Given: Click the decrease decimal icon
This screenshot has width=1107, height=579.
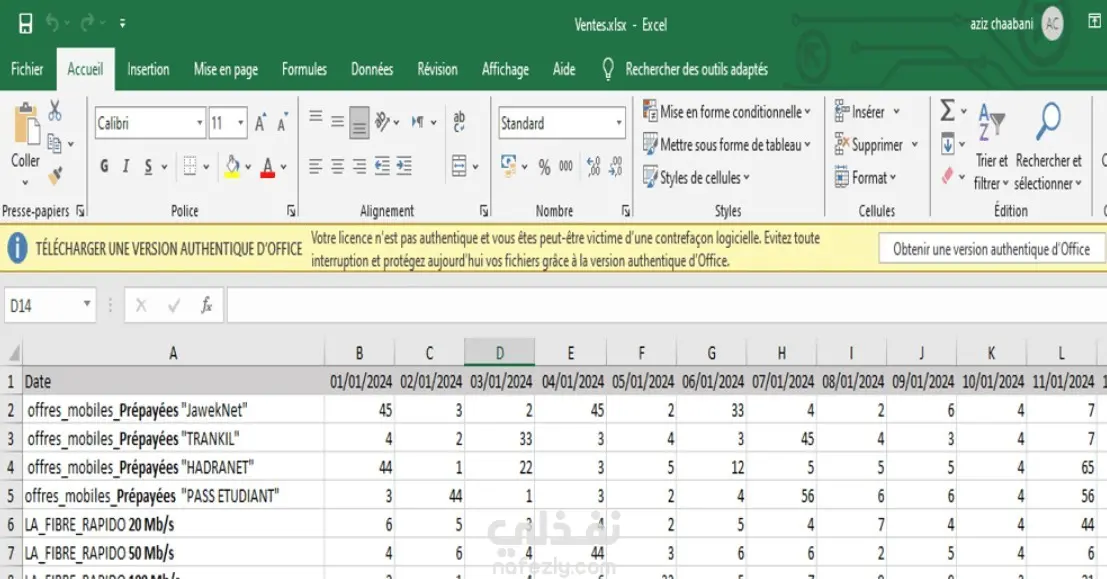Looking at the screenshot, I should click(616, 167).
